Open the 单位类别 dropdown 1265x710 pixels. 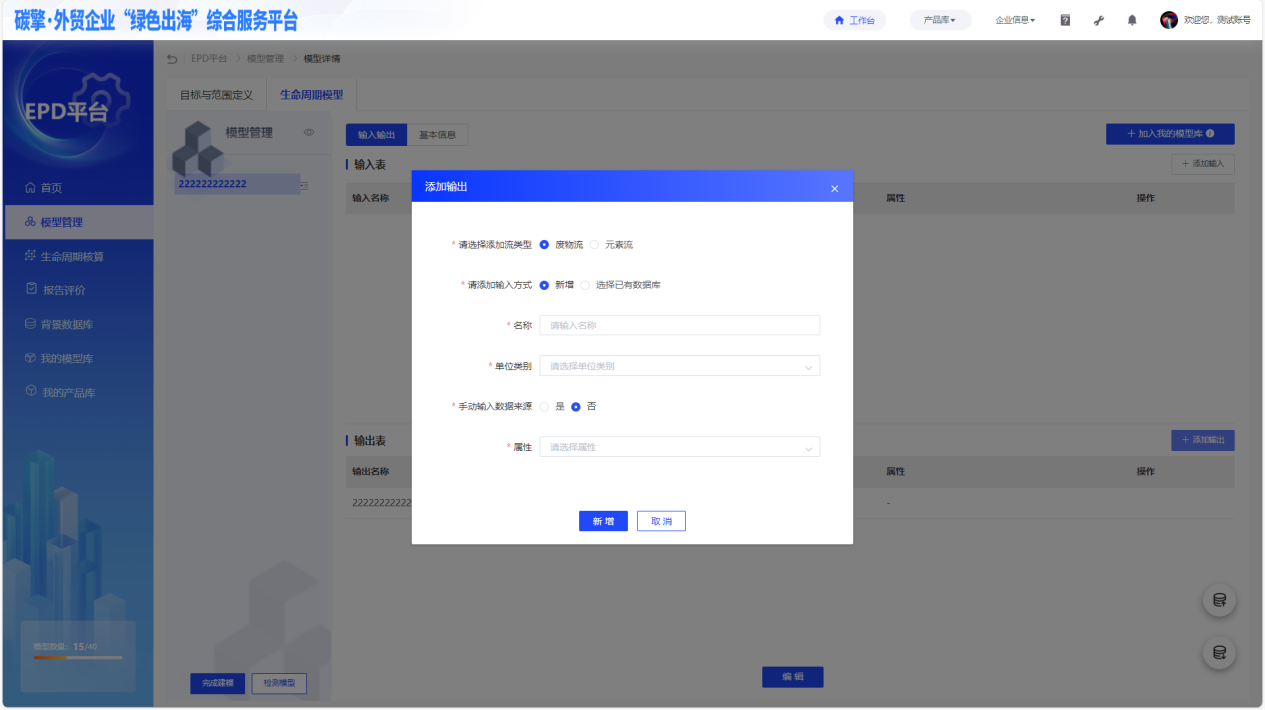[679, 366]
